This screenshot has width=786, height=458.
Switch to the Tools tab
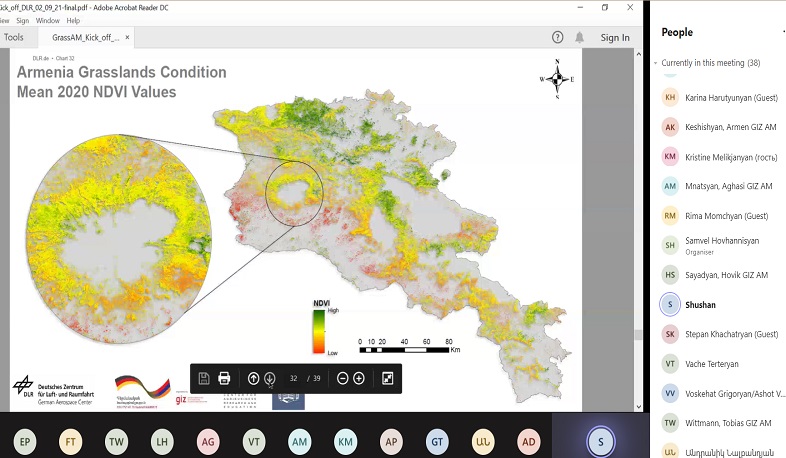pos(14,37)
